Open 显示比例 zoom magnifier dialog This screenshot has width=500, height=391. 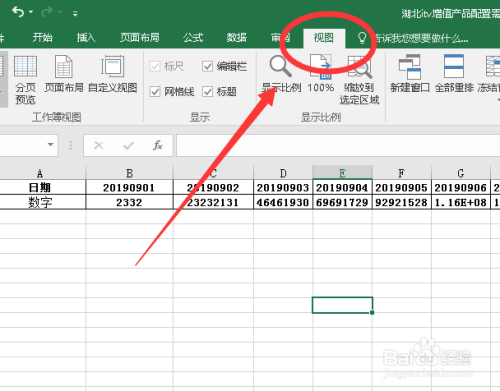coord(281,74)
